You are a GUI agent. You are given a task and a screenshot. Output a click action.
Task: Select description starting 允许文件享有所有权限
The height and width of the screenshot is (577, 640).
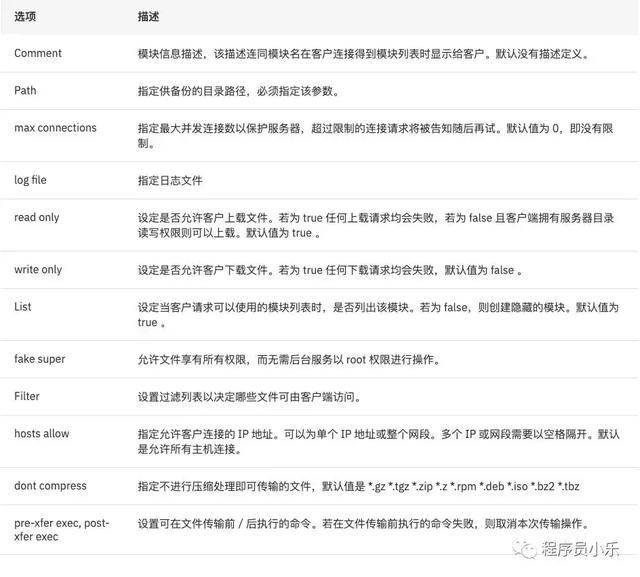289,360
